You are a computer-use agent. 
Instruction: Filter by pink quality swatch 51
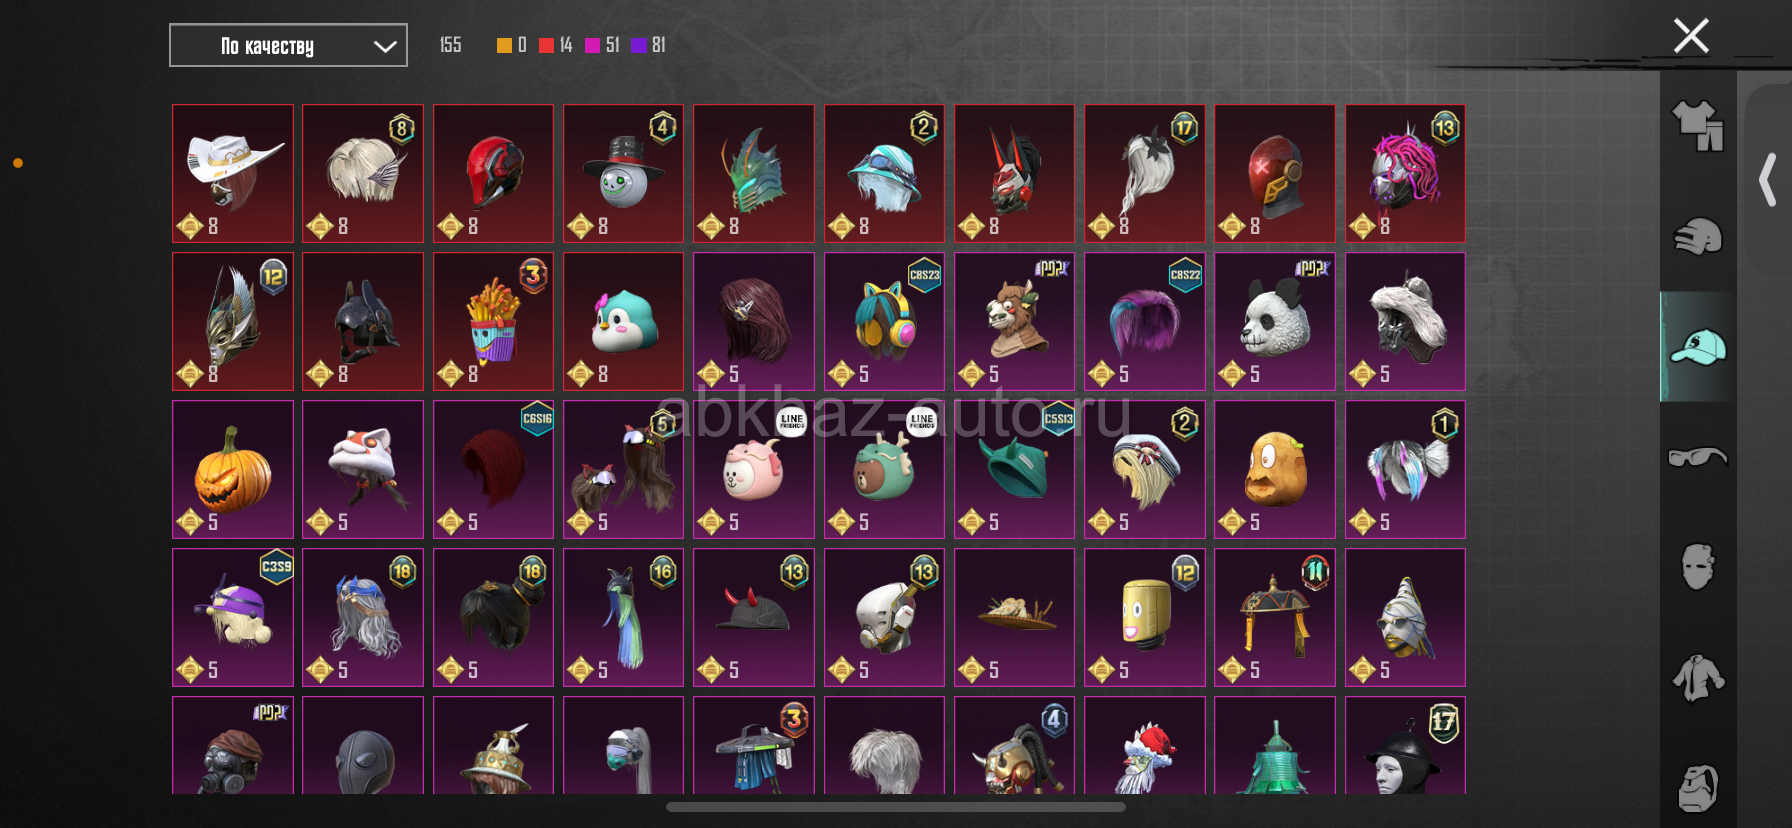[602, 45]
